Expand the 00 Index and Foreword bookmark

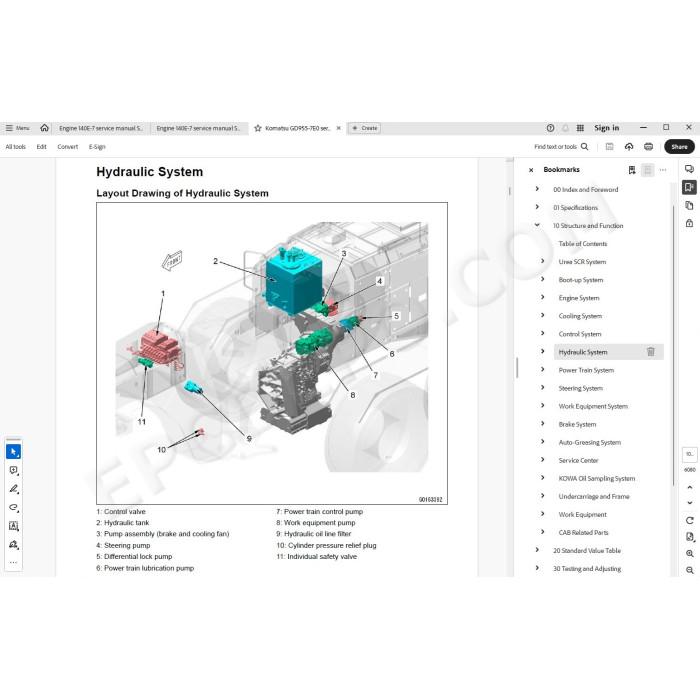click(x=537, y=189)
